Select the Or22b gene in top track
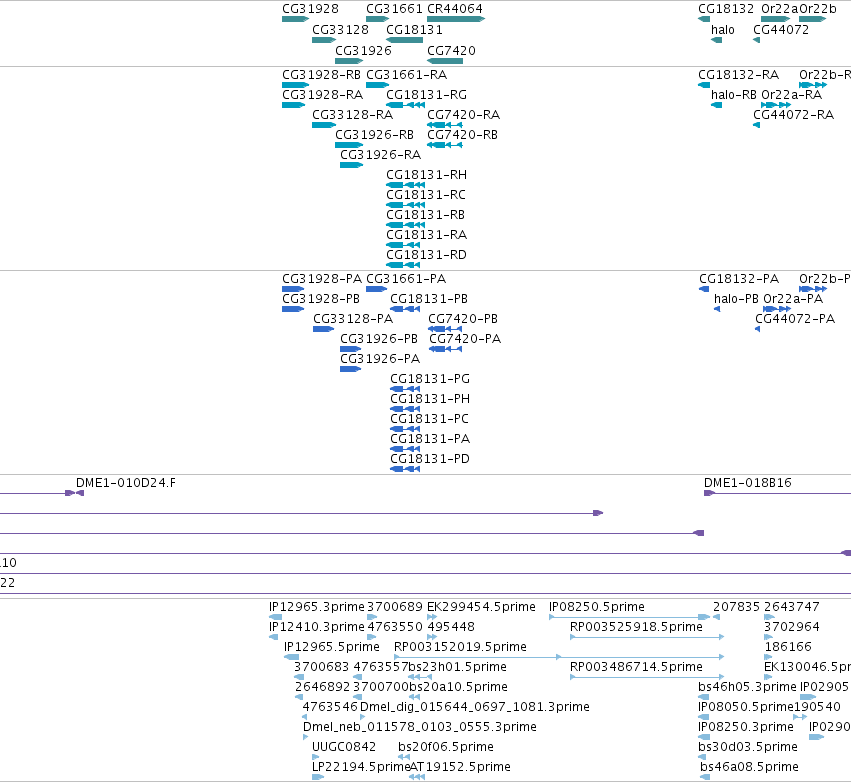This screenshot has height=782, width=851. [812, 19]
